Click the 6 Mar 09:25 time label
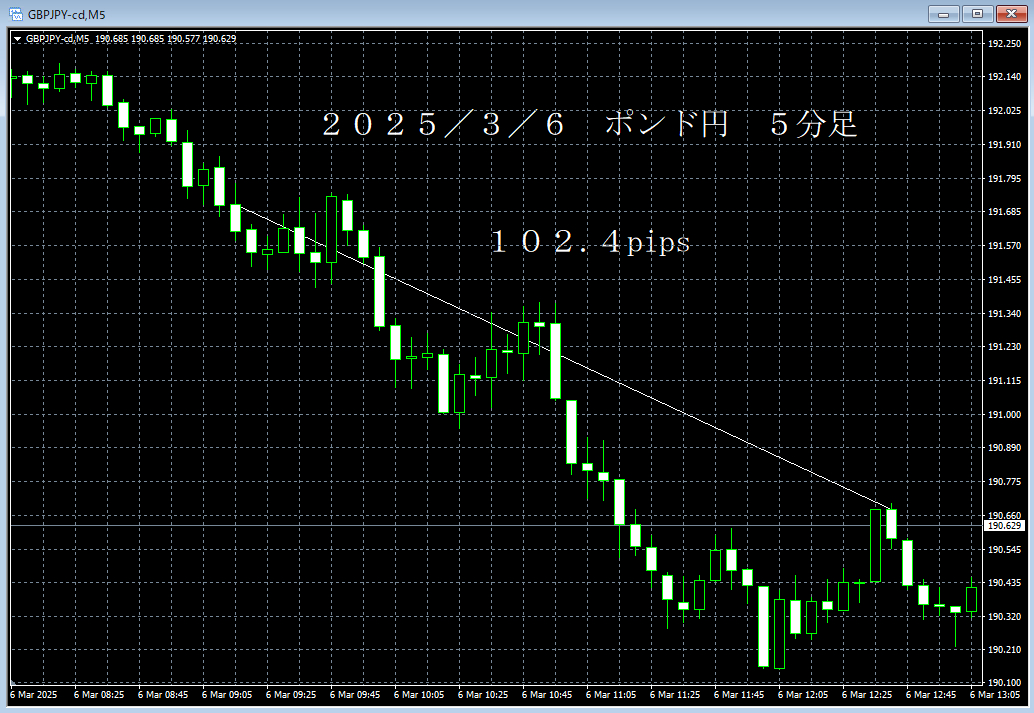The width and height of the screenshot is (1034, 713). [x=291, y=695]
